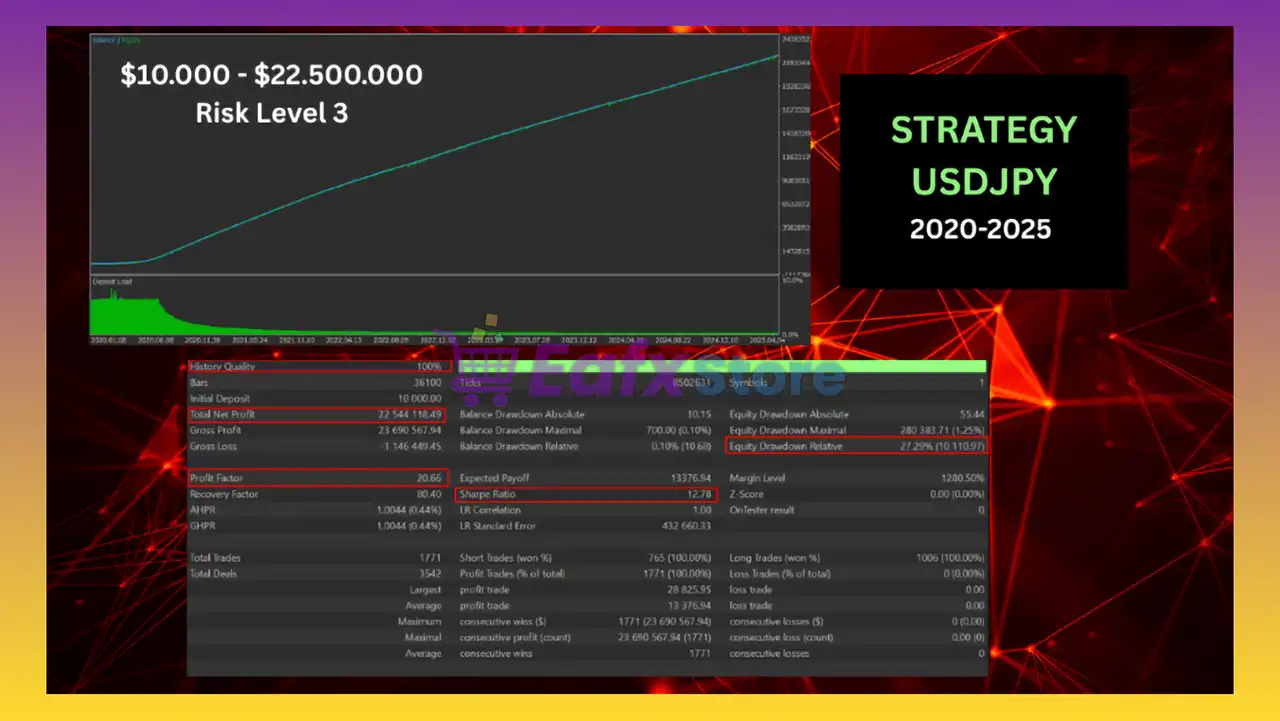This screenshot has height=721, width=1280.
Task: Click the Deposit Load chart label
Action: point(112,282)
